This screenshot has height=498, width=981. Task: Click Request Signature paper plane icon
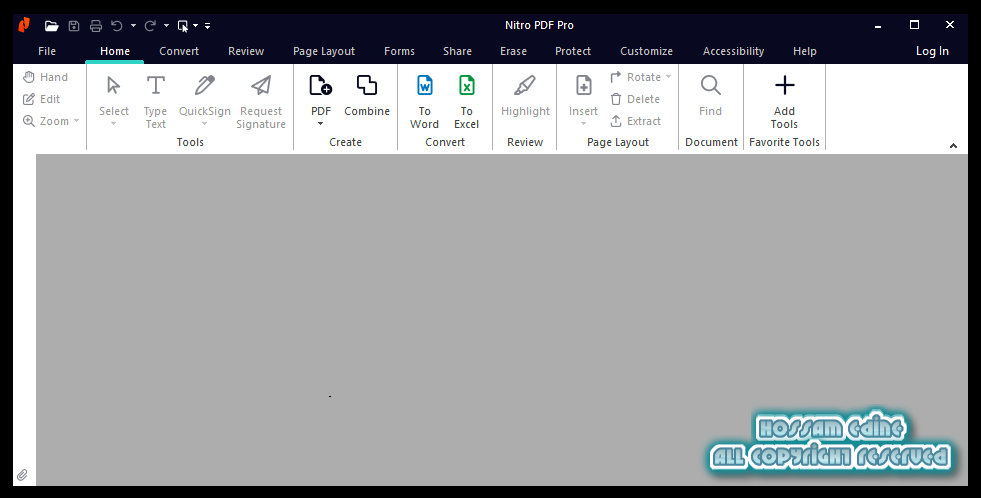point(261,86)
